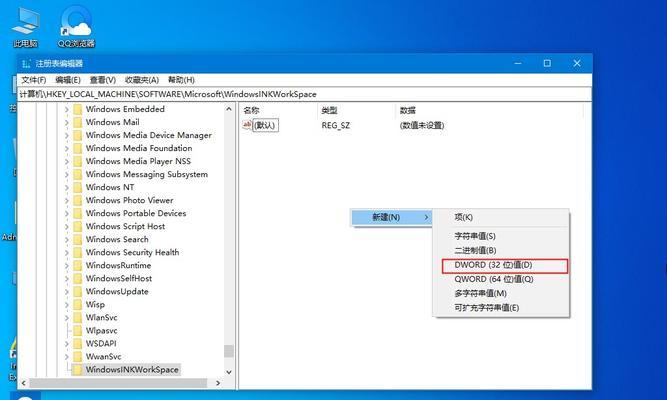Open the 文件(F) menu
Screen dimensions: 667x400
34,80
